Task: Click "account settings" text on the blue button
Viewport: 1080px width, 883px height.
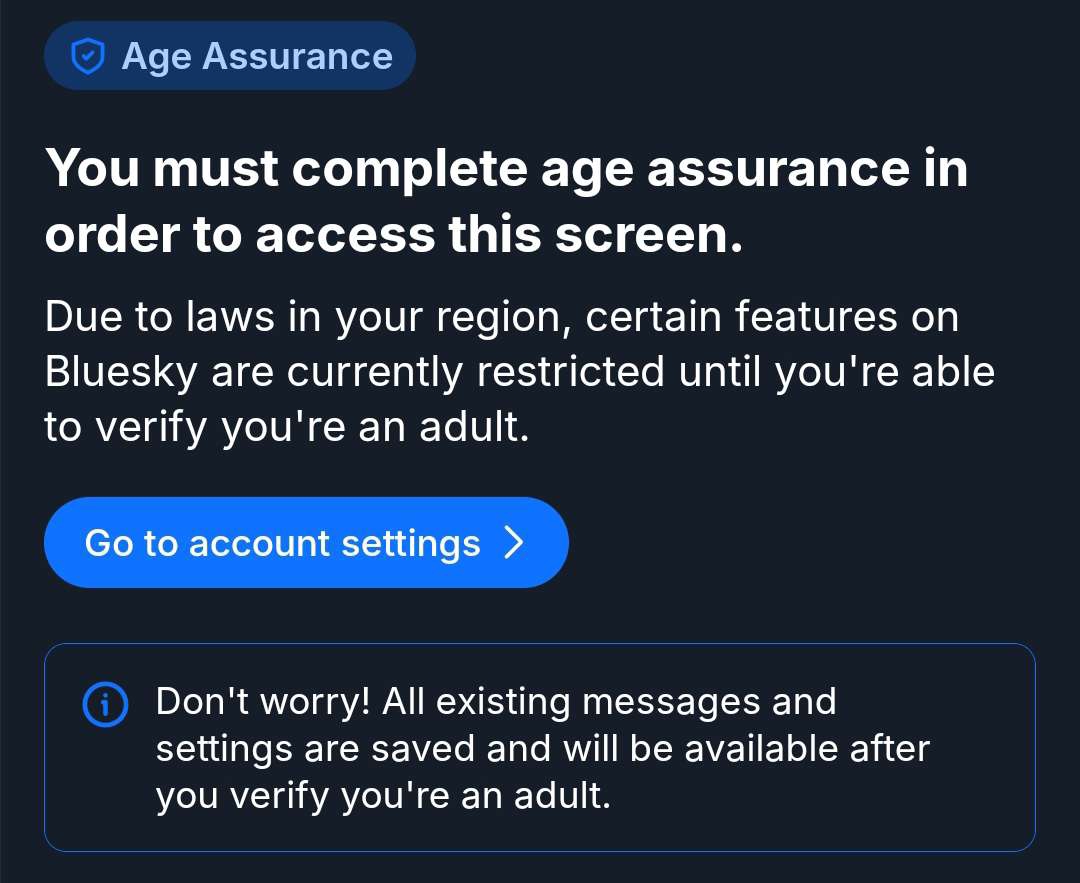Action: (x=334, y=543)
